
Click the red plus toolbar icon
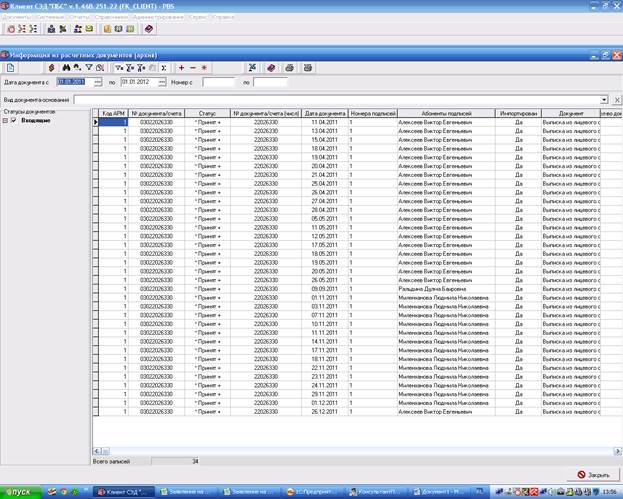coord(182,68)
